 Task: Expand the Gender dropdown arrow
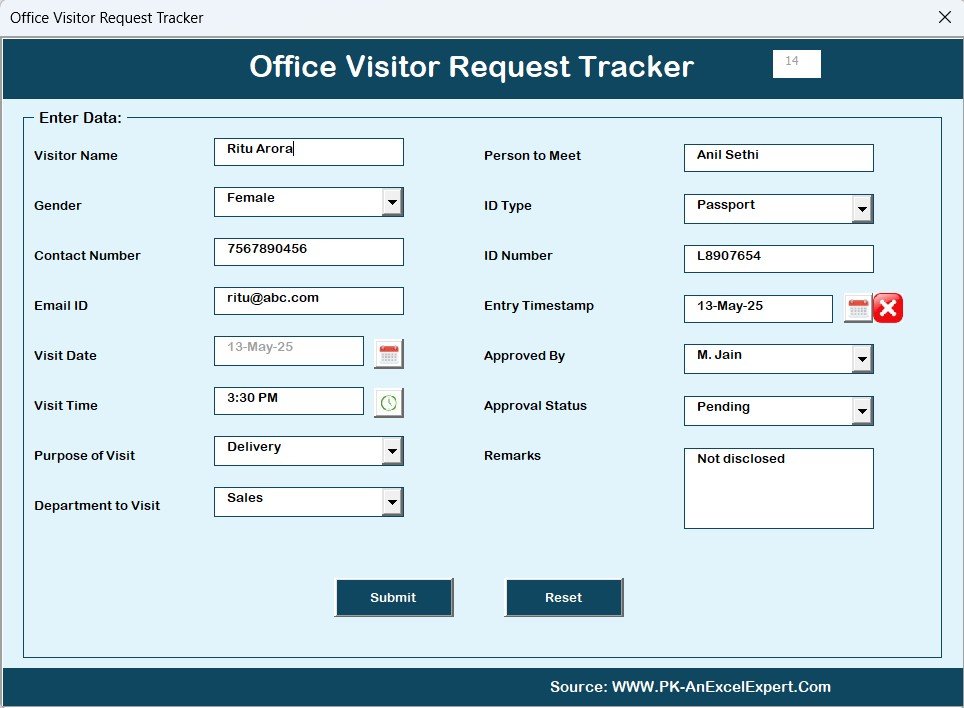pos(392,202)
